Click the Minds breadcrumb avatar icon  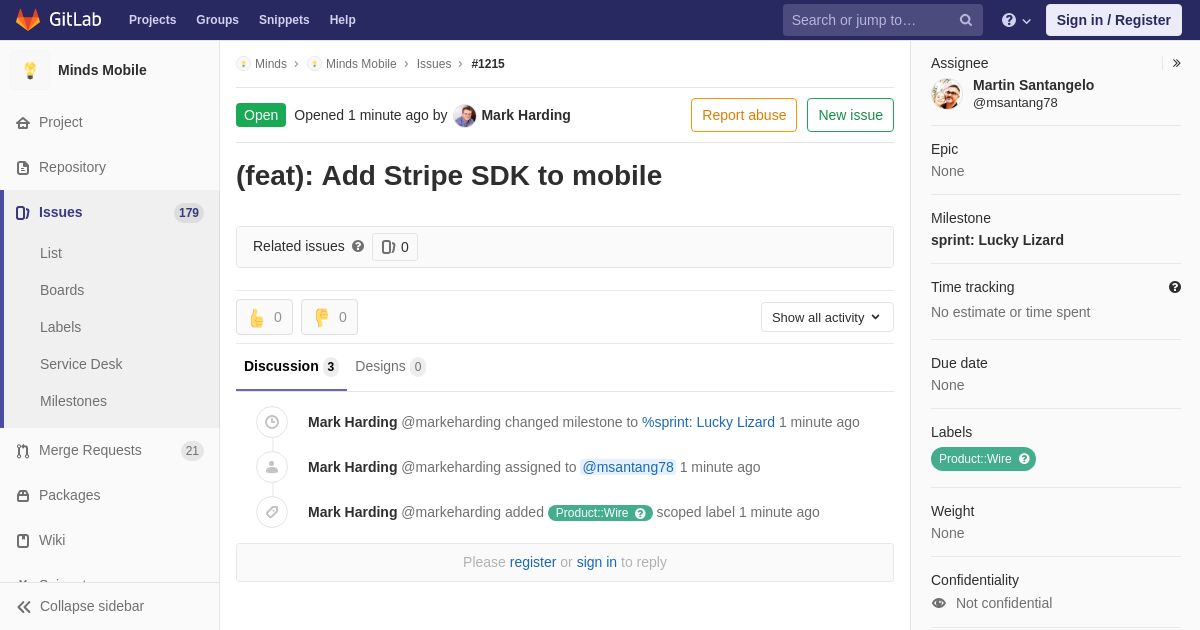coord(243,64)
